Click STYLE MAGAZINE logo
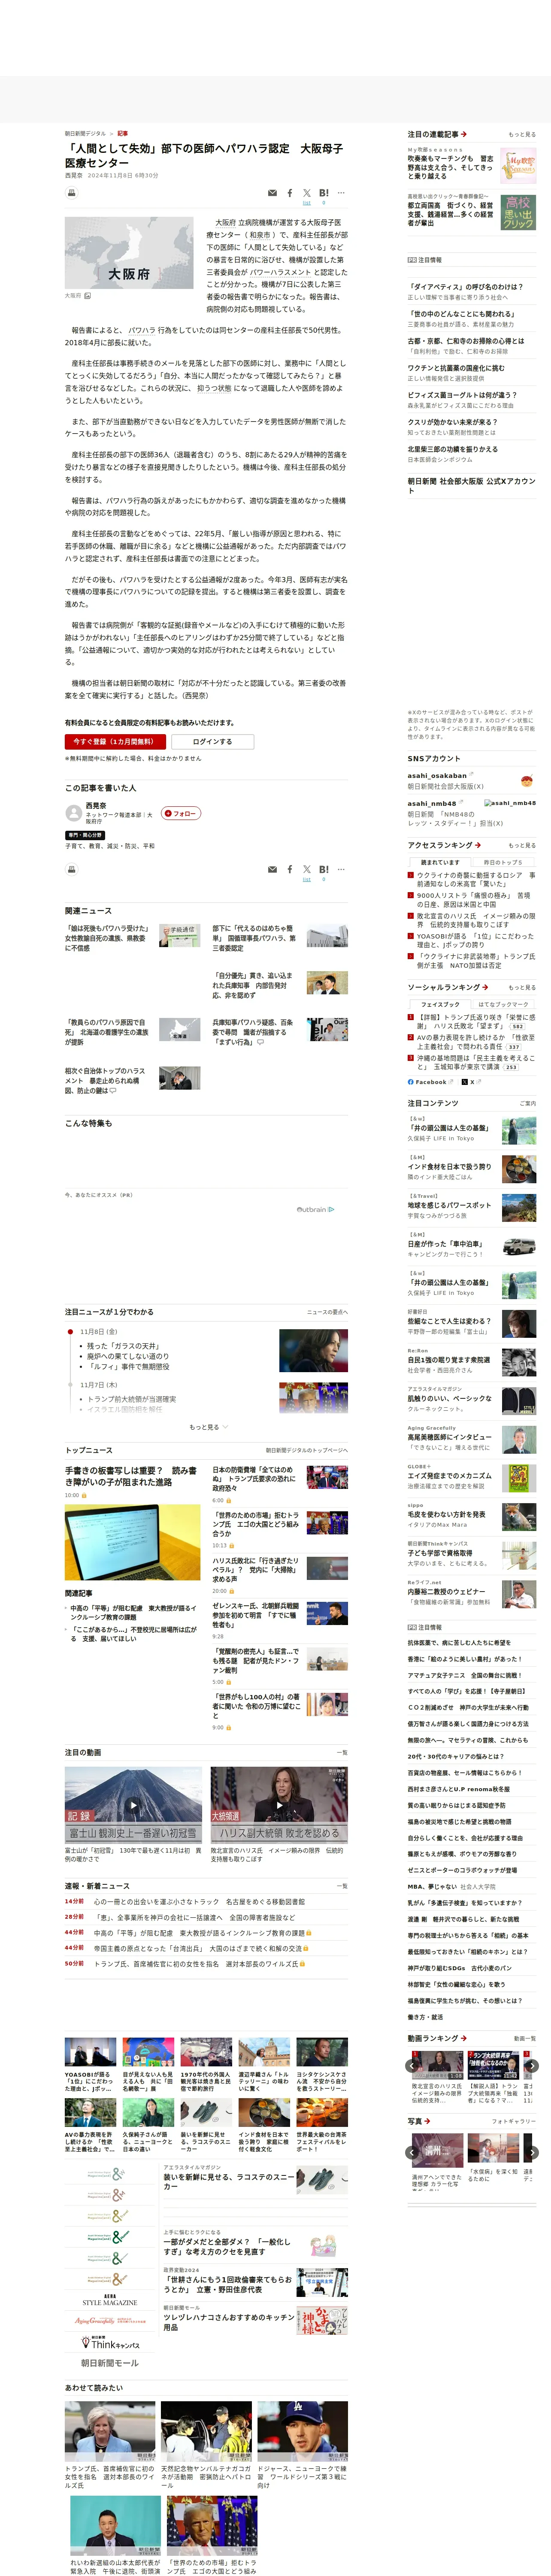Viewport: 551px width, 2576px height. click(110, 2301)
